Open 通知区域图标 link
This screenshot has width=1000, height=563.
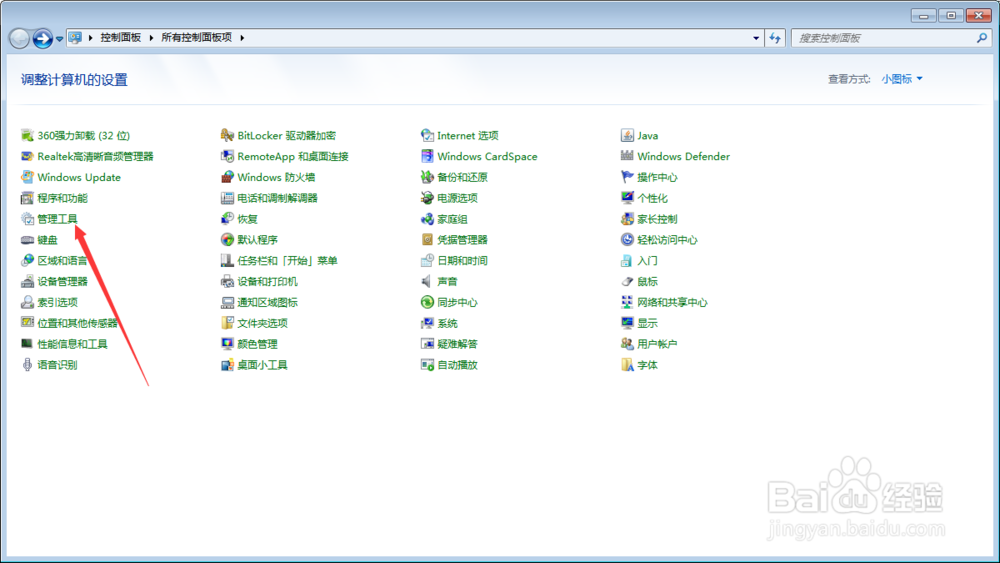tap(267, 302)
